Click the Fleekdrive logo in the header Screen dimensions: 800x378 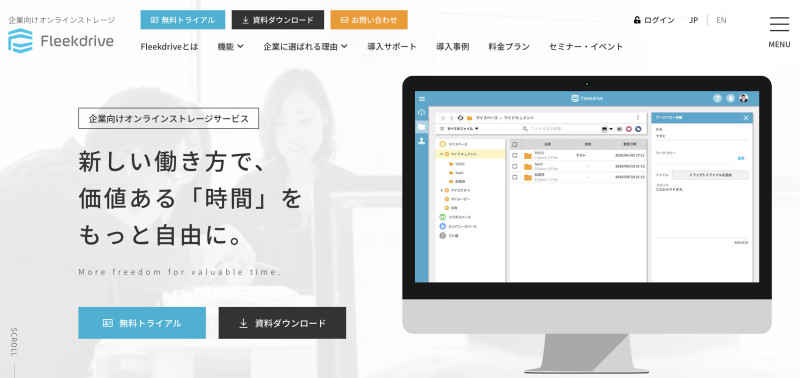61,41
